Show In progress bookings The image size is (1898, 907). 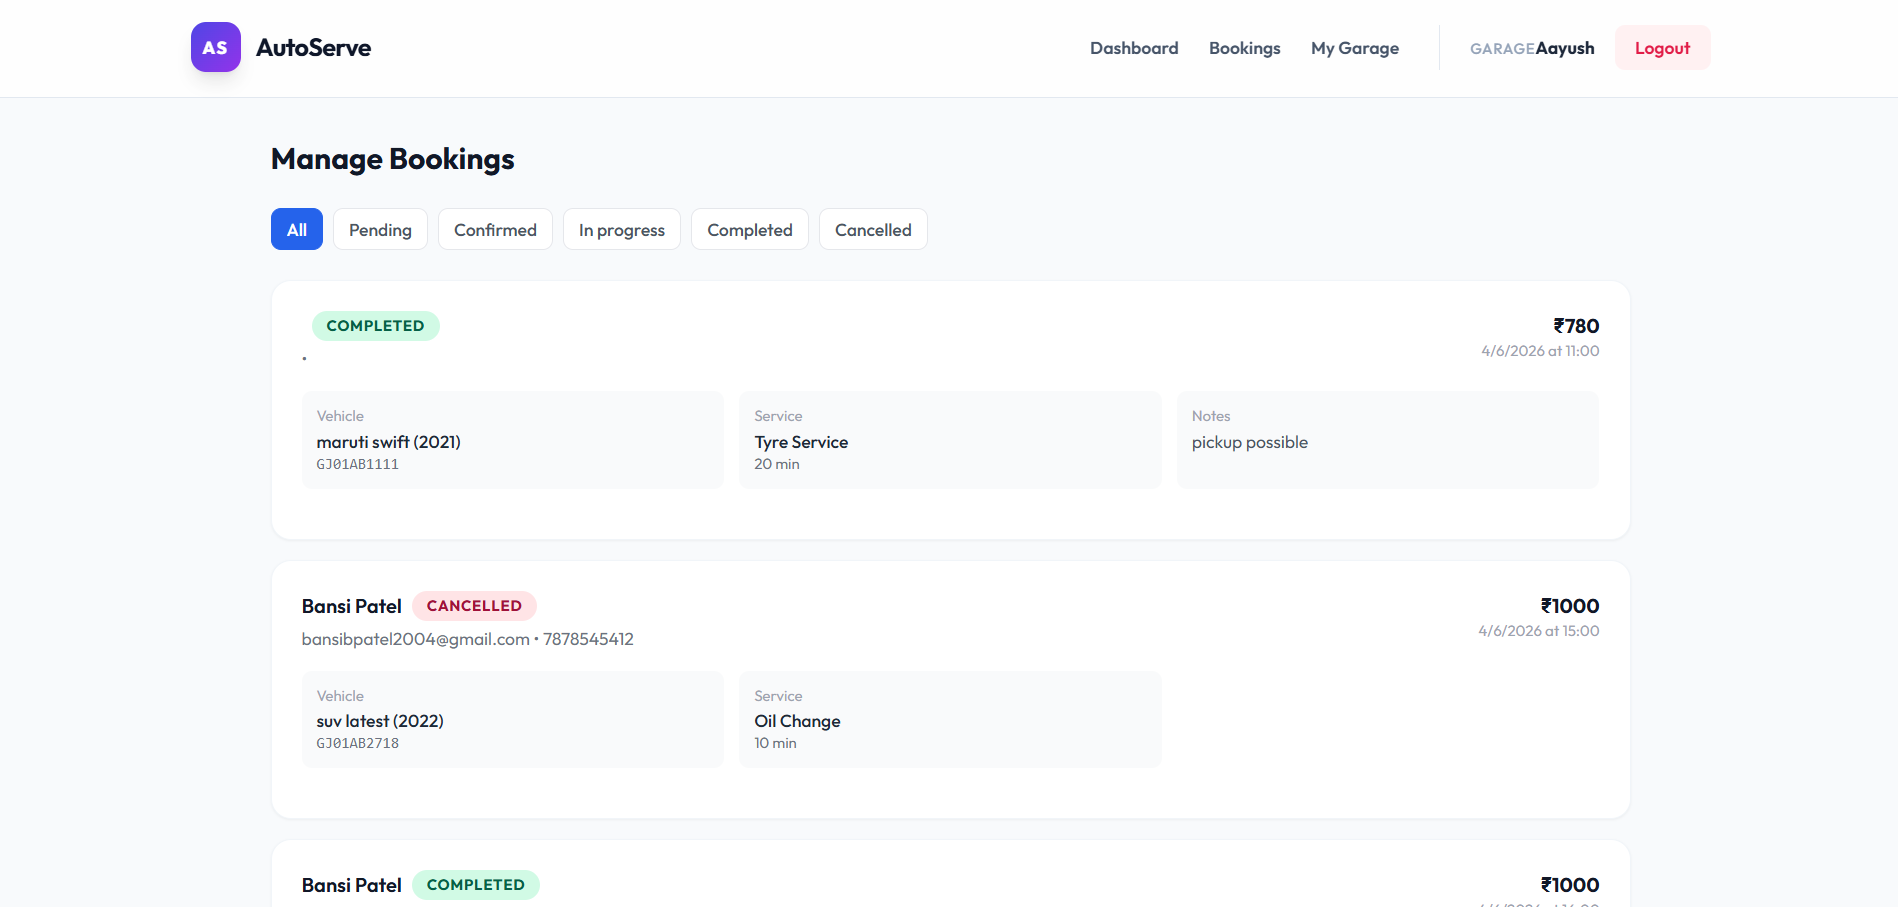(622, 229)
